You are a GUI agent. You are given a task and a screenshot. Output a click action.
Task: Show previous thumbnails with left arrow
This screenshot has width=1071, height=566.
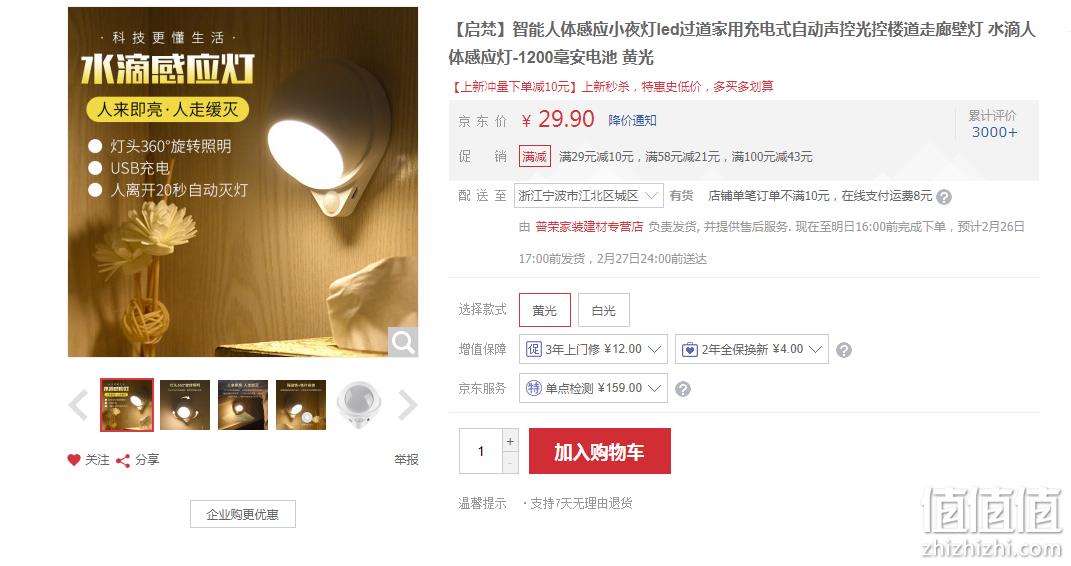(x=78, y=405)
